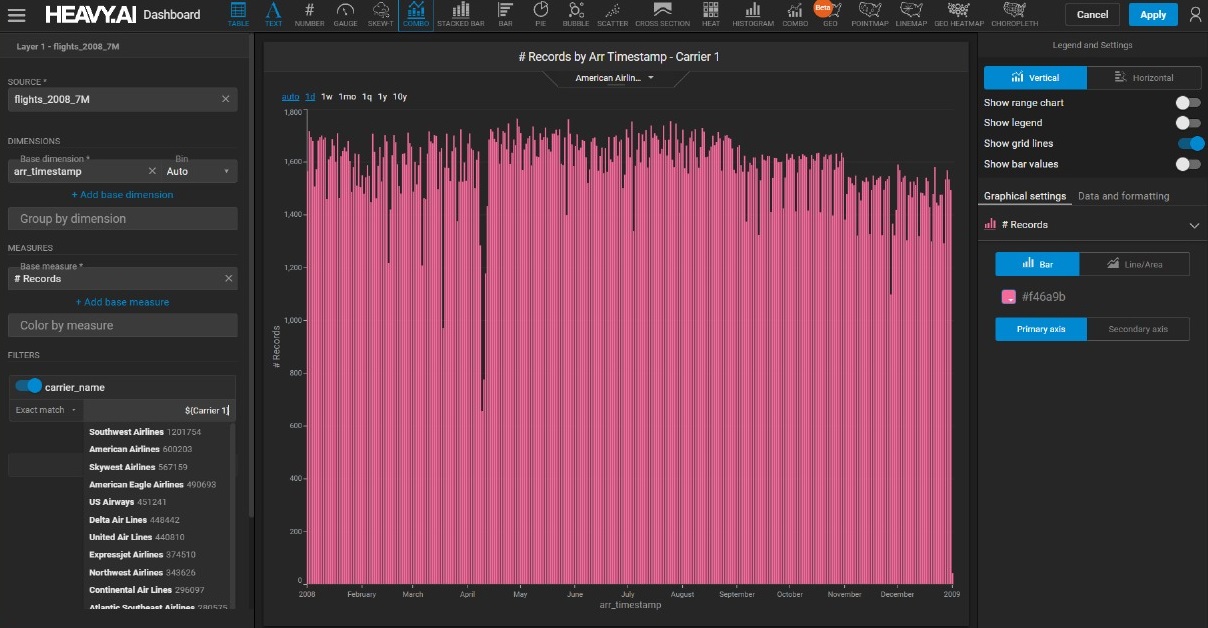Select the Histogram chart type
Screen dimensions: 1208x628
(x=751, y=14)
